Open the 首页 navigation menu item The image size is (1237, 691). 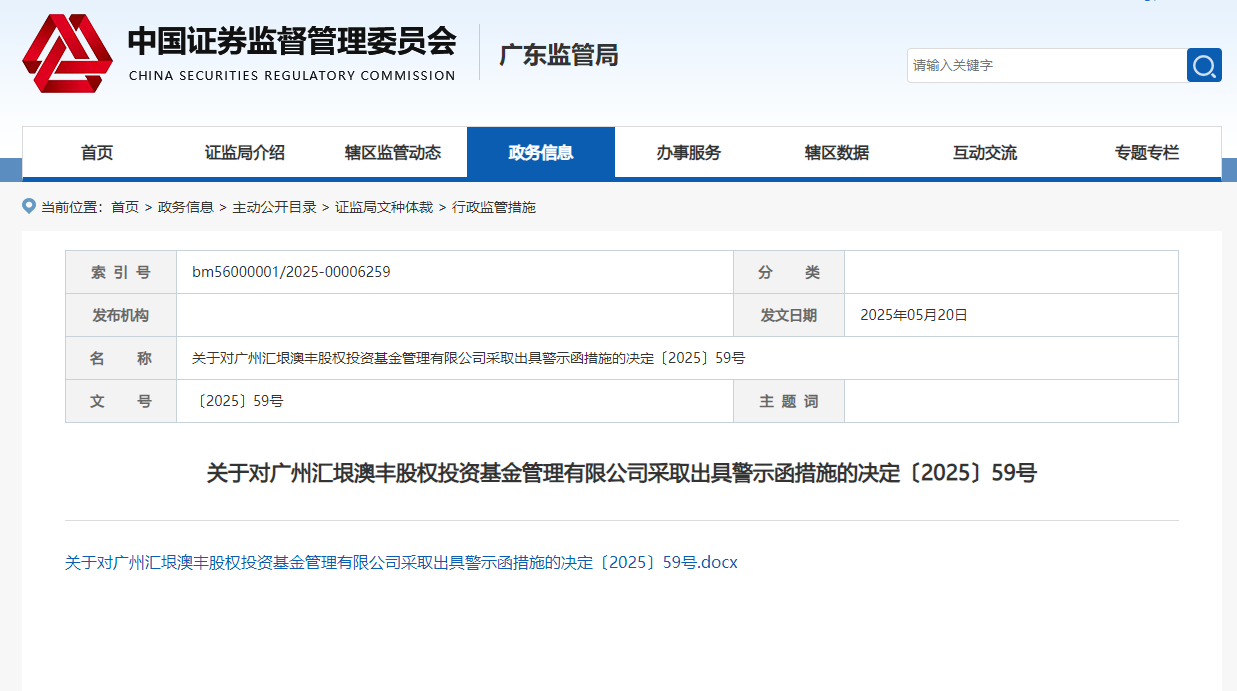coord(98,152)
